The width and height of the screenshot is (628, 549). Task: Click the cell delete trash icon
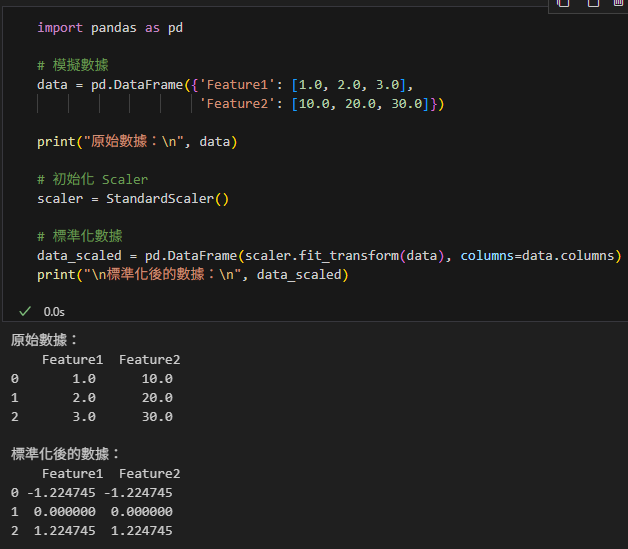619,3
